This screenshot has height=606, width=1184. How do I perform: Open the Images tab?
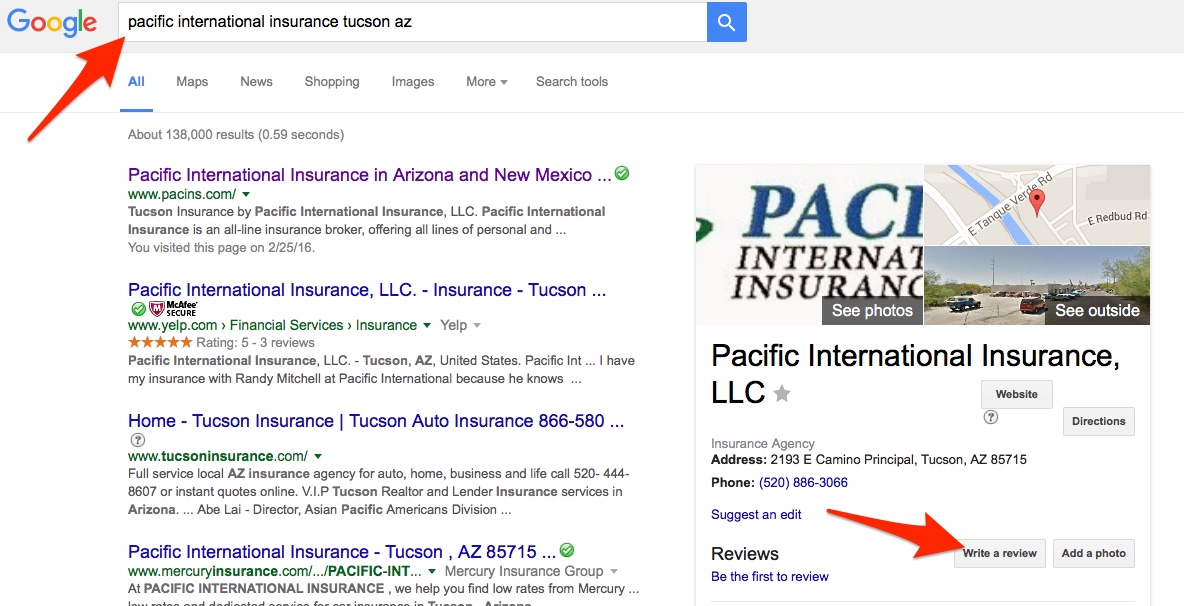click(x=413, y=82)
